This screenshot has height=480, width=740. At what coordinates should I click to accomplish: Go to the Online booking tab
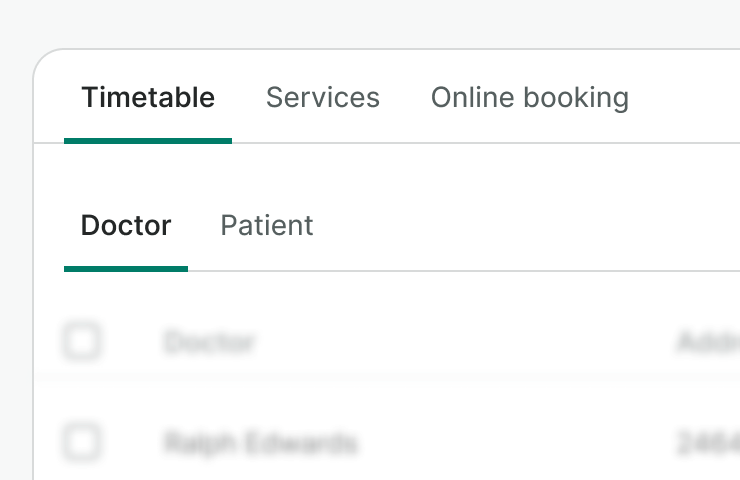[x=529, y=98]
